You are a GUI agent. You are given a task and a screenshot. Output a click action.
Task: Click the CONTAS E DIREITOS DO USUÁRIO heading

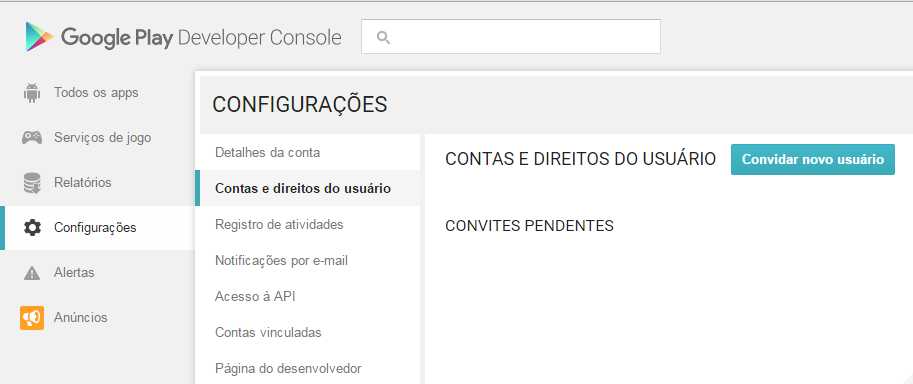pyautogui.click(x=581, y=159)
